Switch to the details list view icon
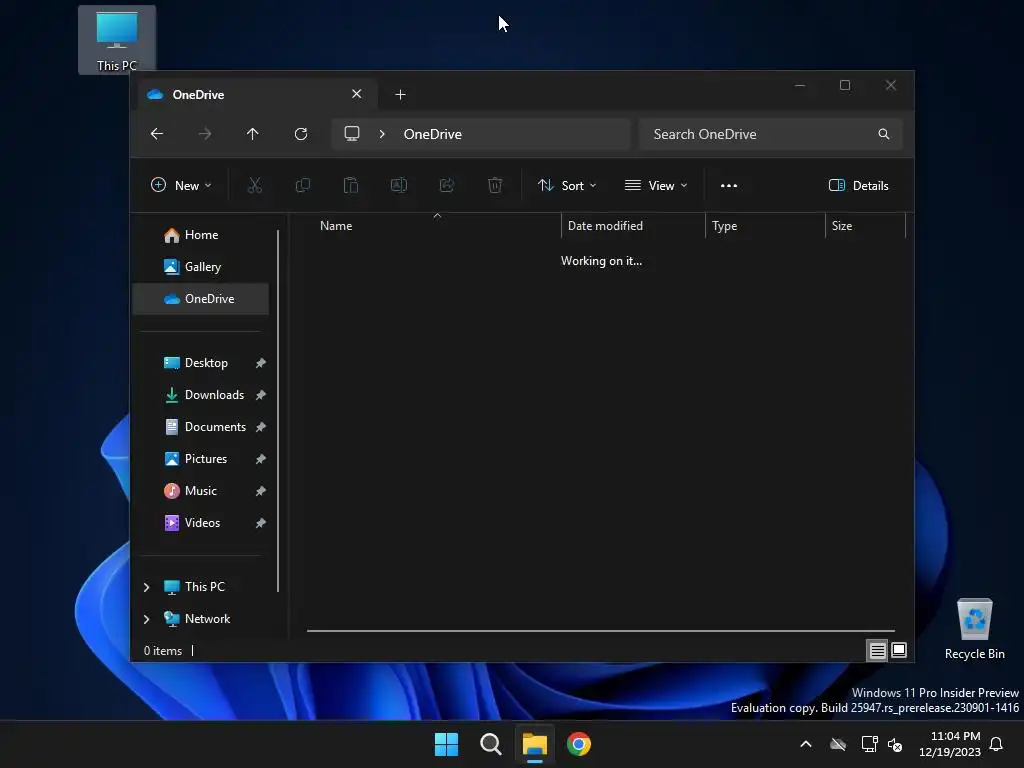The image size is (1024, 768). click(877, 650)
